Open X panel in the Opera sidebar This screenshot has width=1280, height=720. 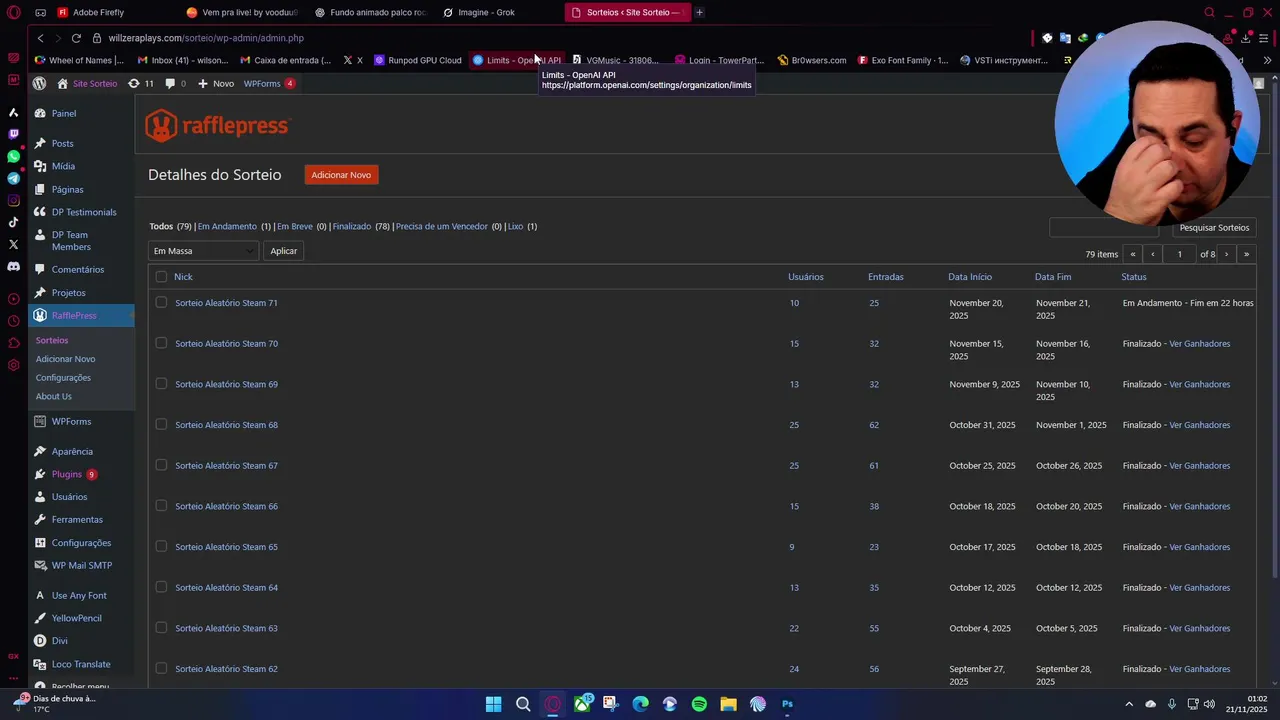point(13,244)
